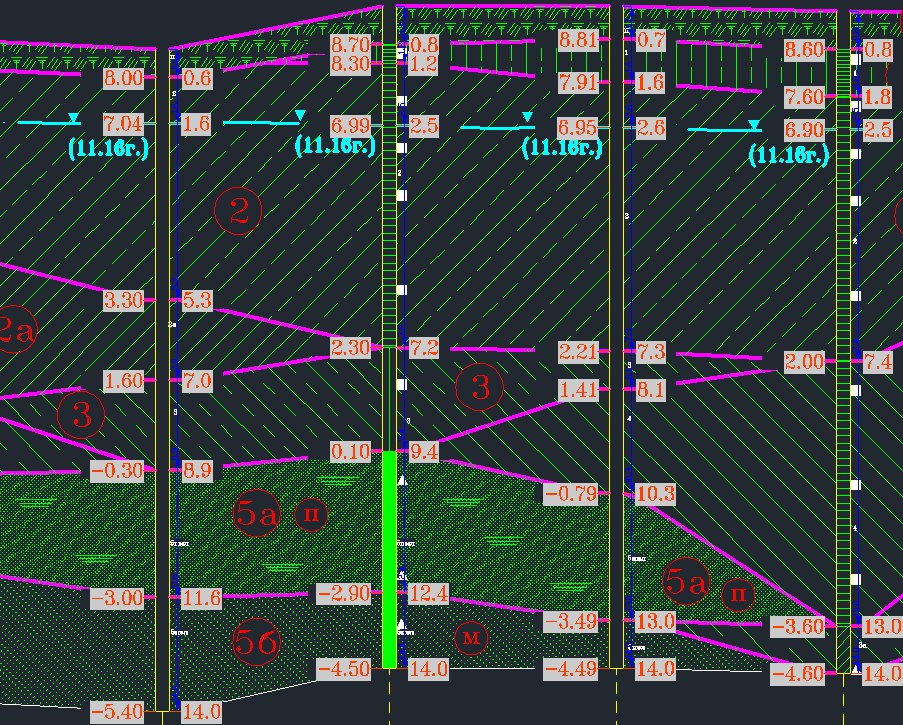Image resolution: width=903 pixels, height=725 pixels.
Task: Select the depth label 11.6
Action: click(x=201, y=598)
